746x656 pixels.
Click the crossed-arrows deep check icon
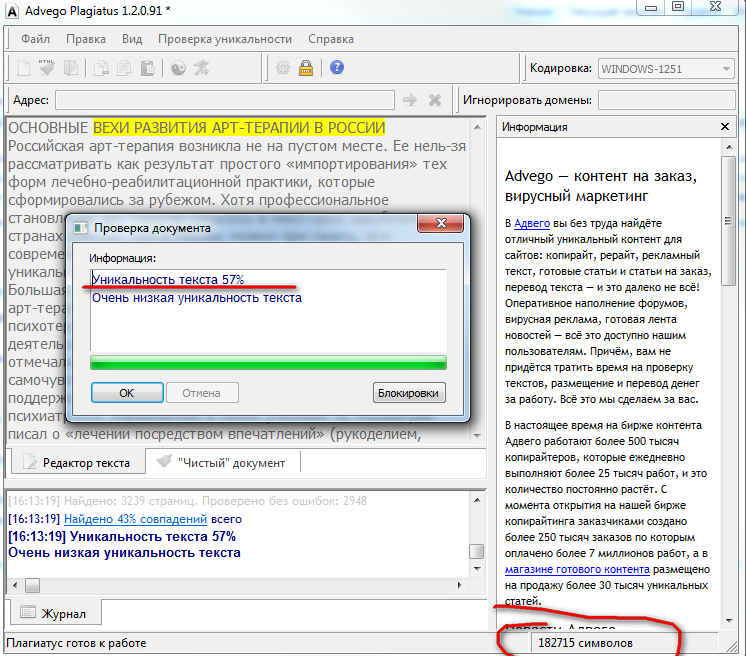202,68
